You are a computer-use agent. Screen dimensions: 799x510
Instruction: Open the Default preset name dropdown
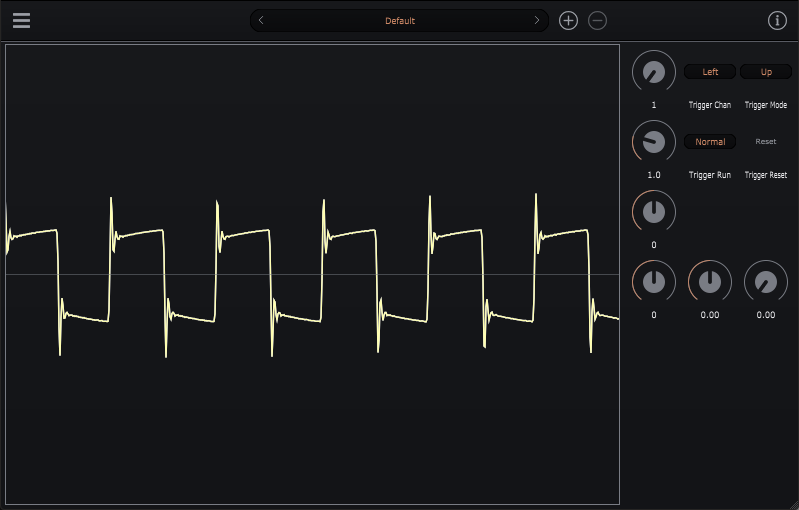click(x=400, y=20)
